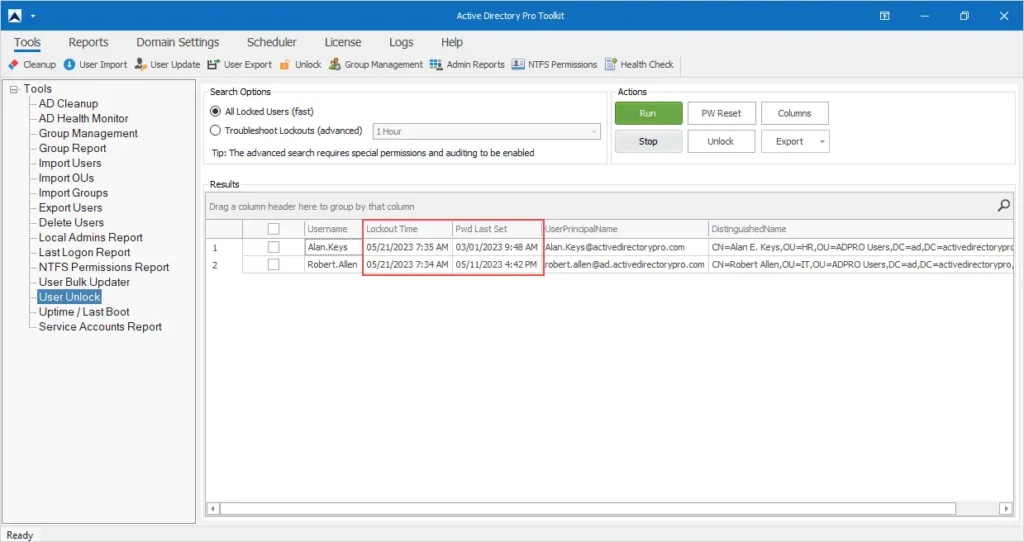Click the Stop button
The image size is (1024, 542).
click(648, 141)
